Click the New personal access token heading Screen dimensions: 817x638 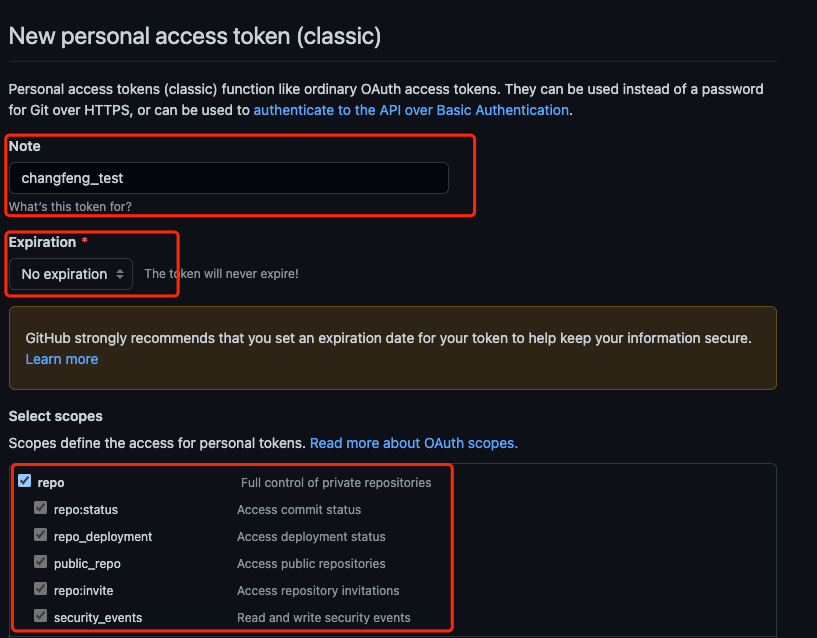pos(195,37)
